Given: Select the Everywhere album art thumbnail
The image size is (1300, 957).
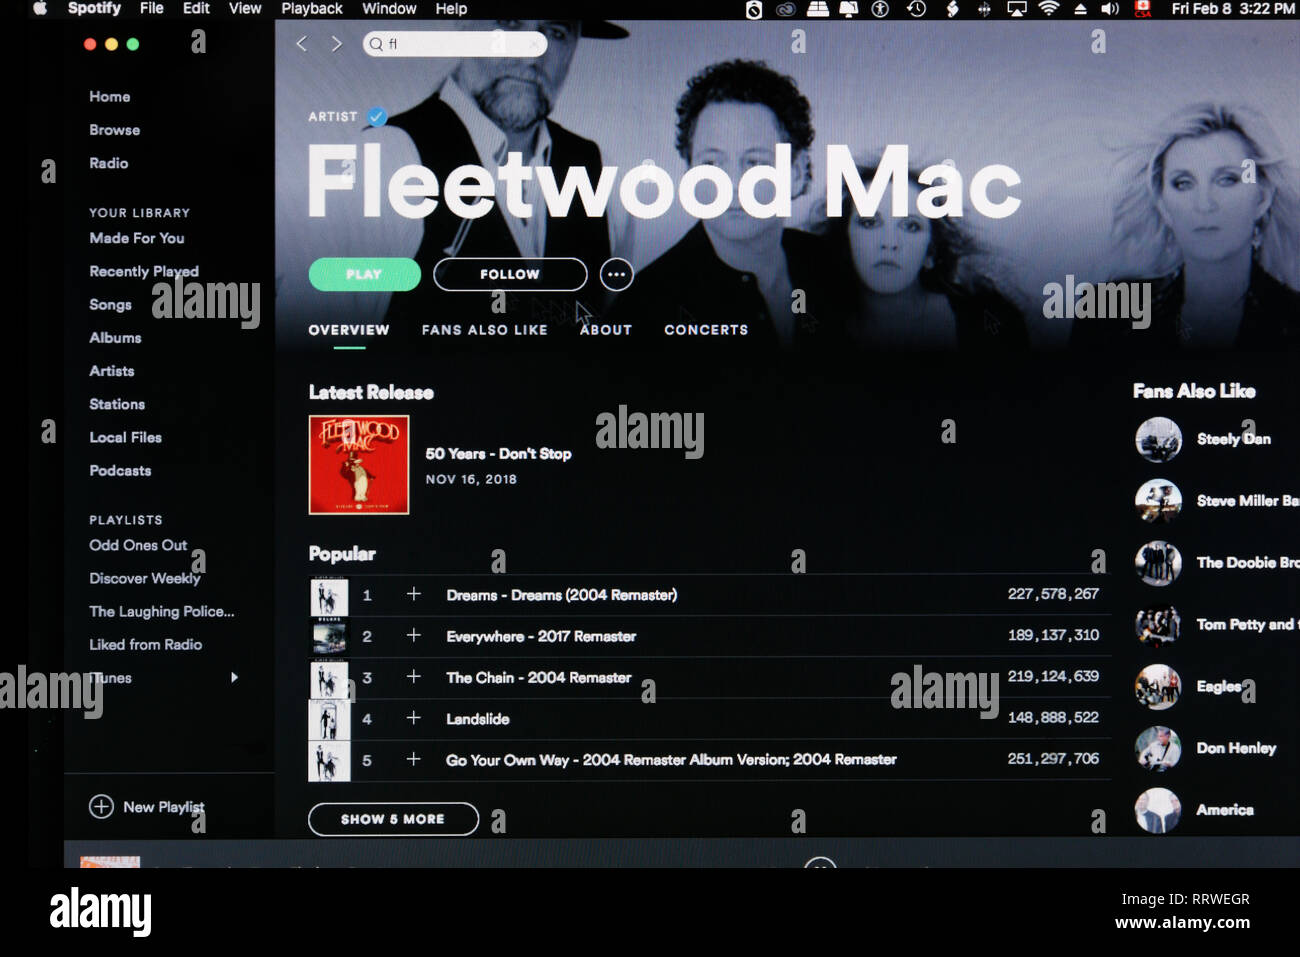Looking at the screenshot, I should [329, 637].
